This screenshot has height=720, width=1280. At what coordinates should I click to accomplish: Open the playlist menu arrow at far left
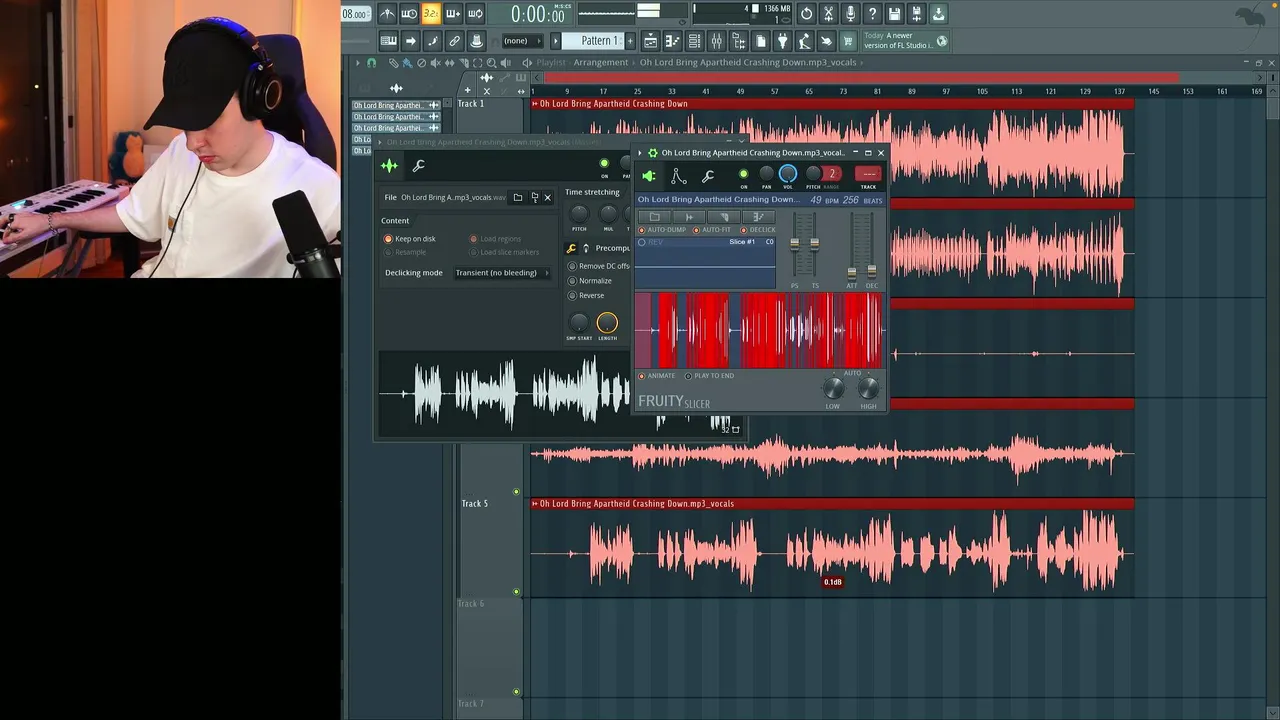tap(357, 62)
